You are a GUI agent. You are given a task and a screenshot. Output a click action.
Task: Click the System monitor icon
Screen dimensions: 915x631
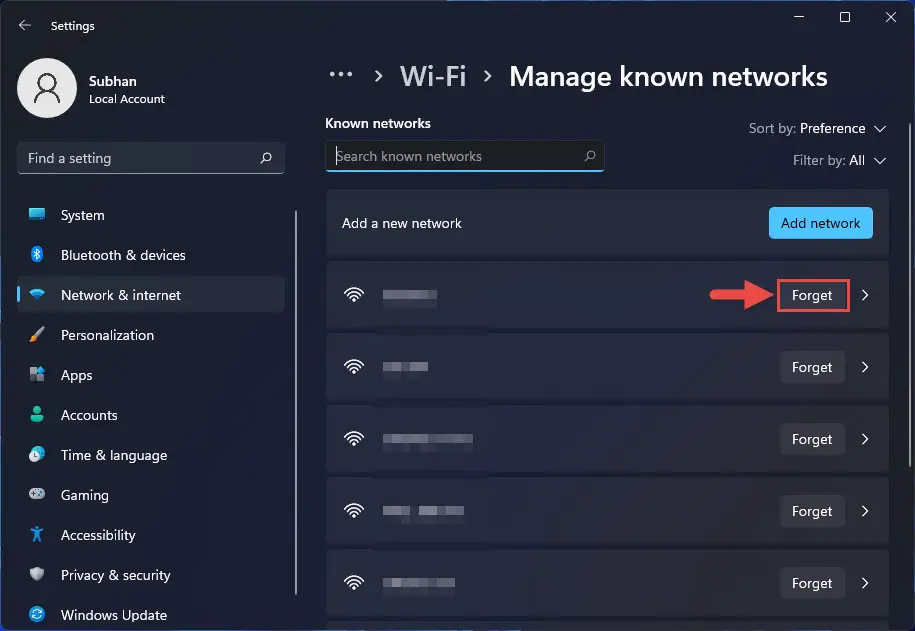(37, 214)
